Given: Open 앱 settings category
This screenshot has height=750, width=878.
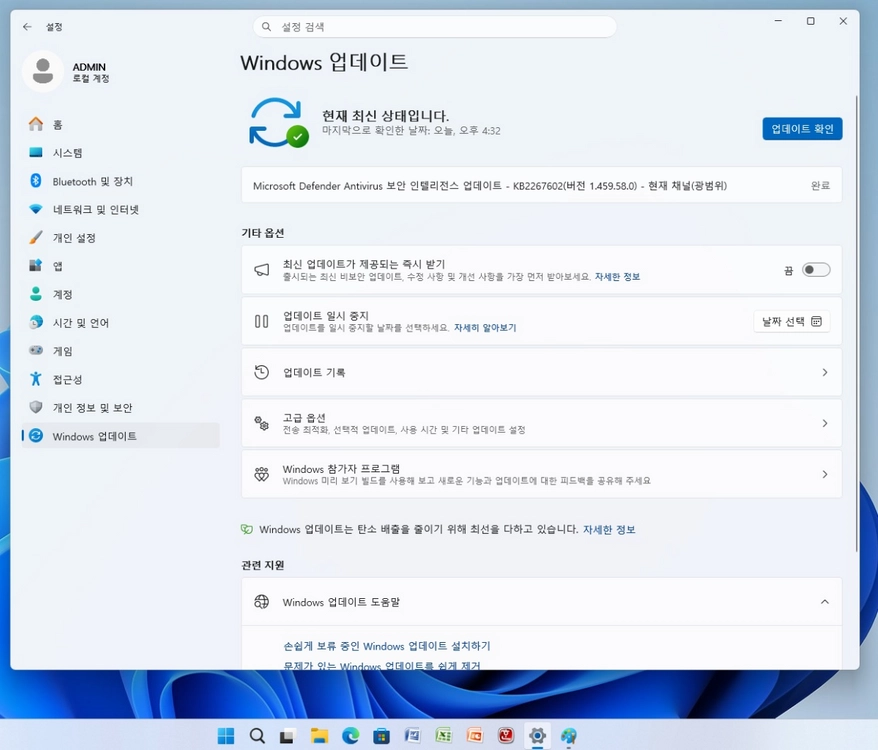Looking at the screenshot, I should (120, 266).
